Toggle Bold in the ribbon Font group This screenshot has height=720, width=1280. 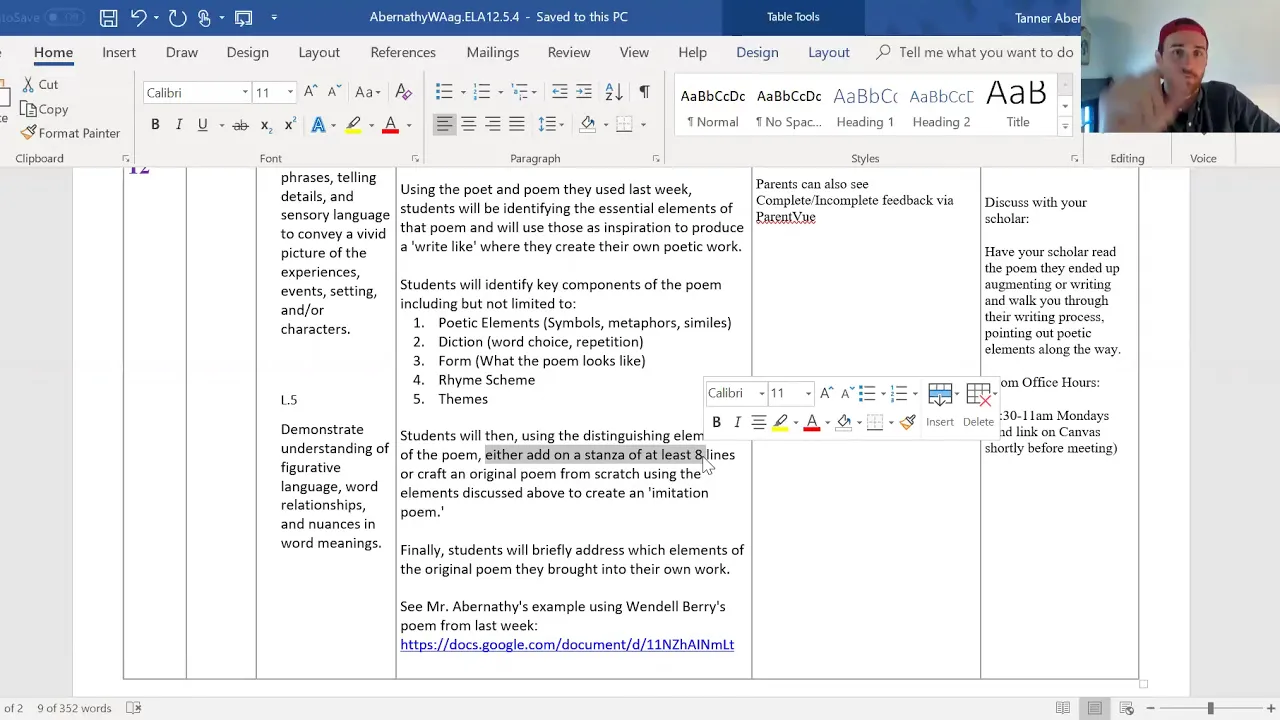pyautogui.click(x=155, y=125)
